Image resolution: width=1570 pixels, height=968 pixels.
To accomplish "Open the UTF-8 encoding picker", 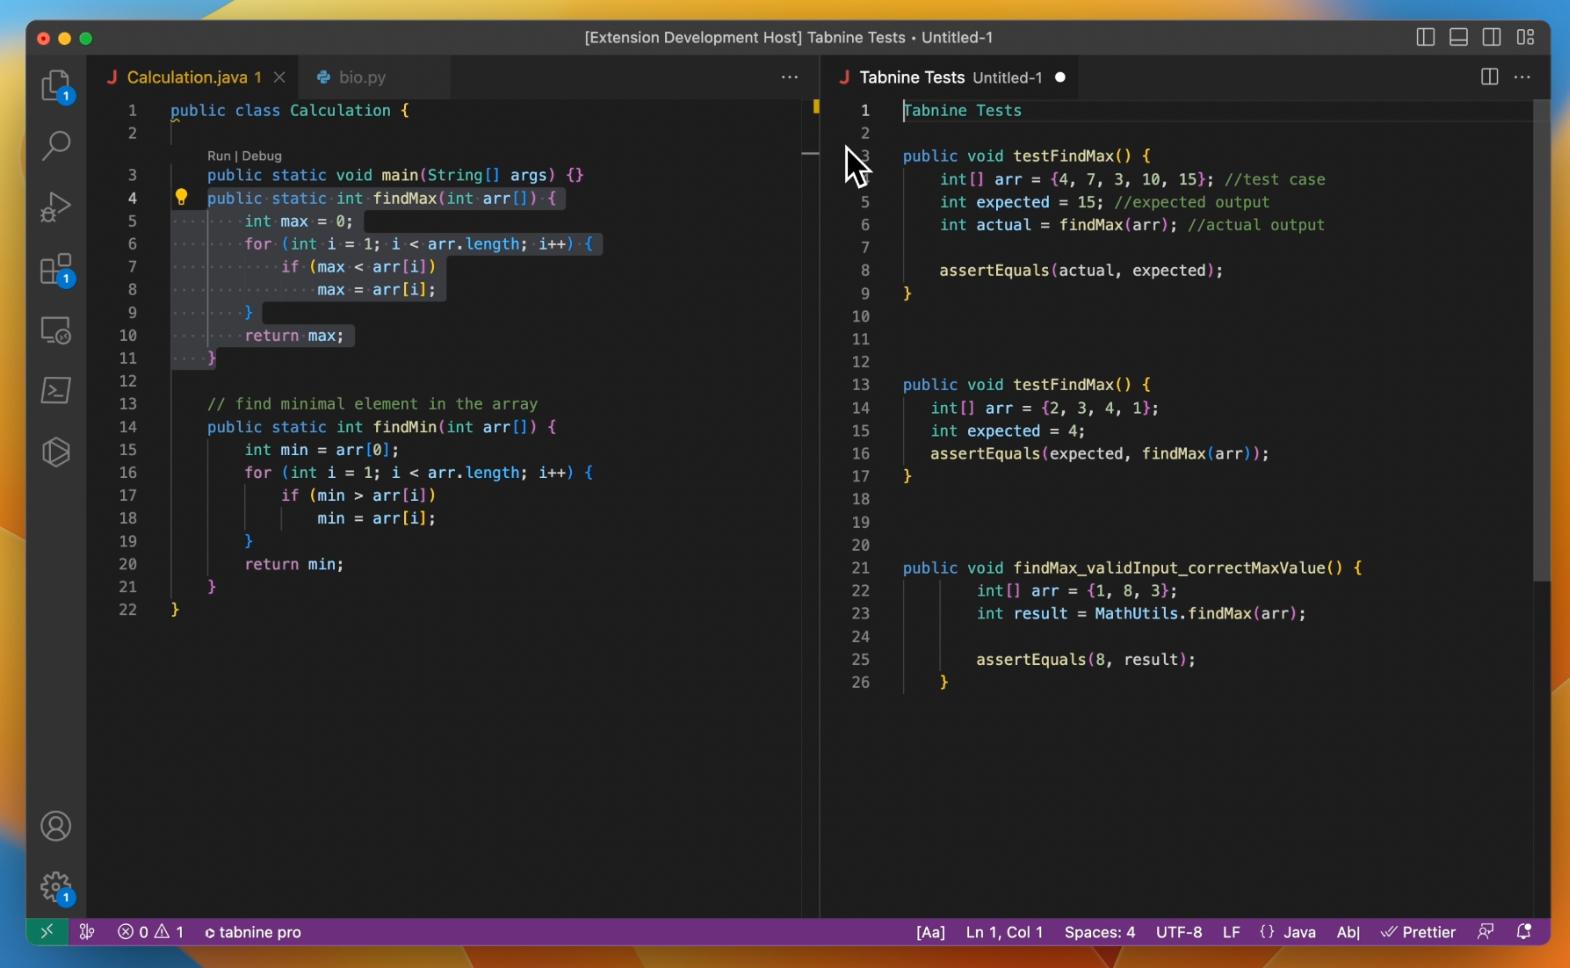I will 1179,932.
